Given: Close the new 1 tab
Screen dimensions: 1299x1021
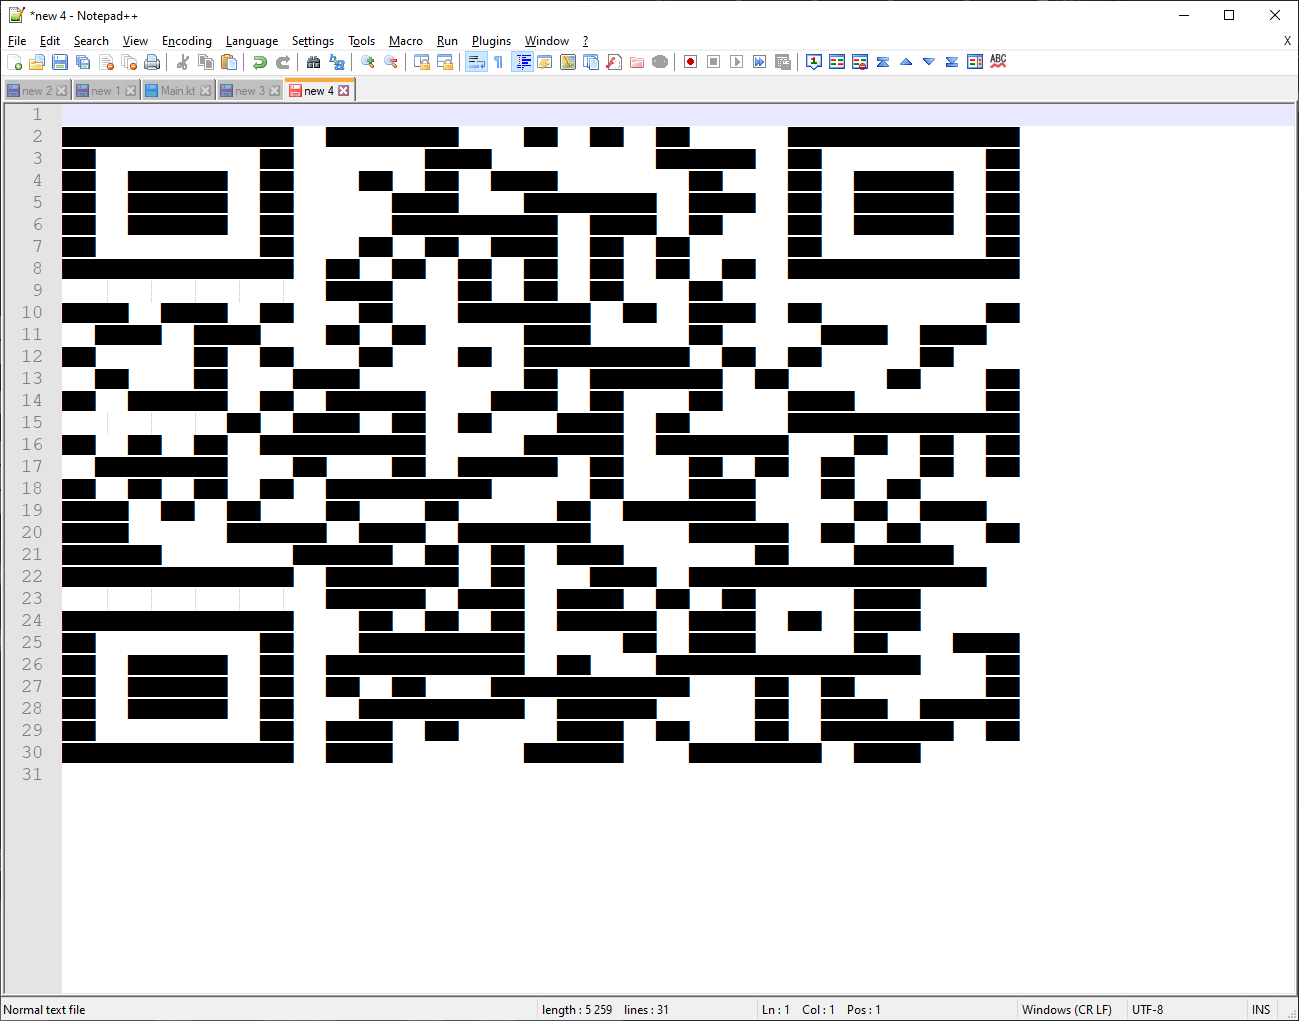Looking at the screenshot, I should coord(130,91).
